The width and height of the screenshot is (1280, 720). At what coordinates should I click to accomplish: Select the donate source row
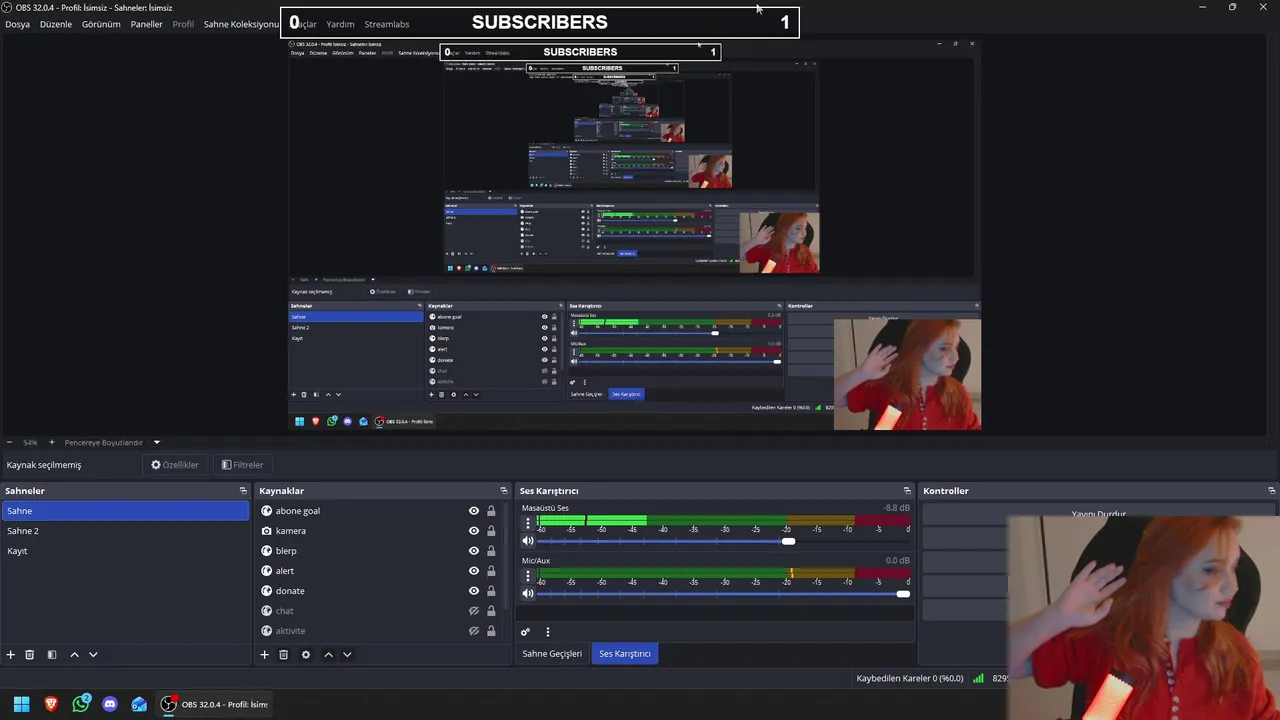[380, 591]
